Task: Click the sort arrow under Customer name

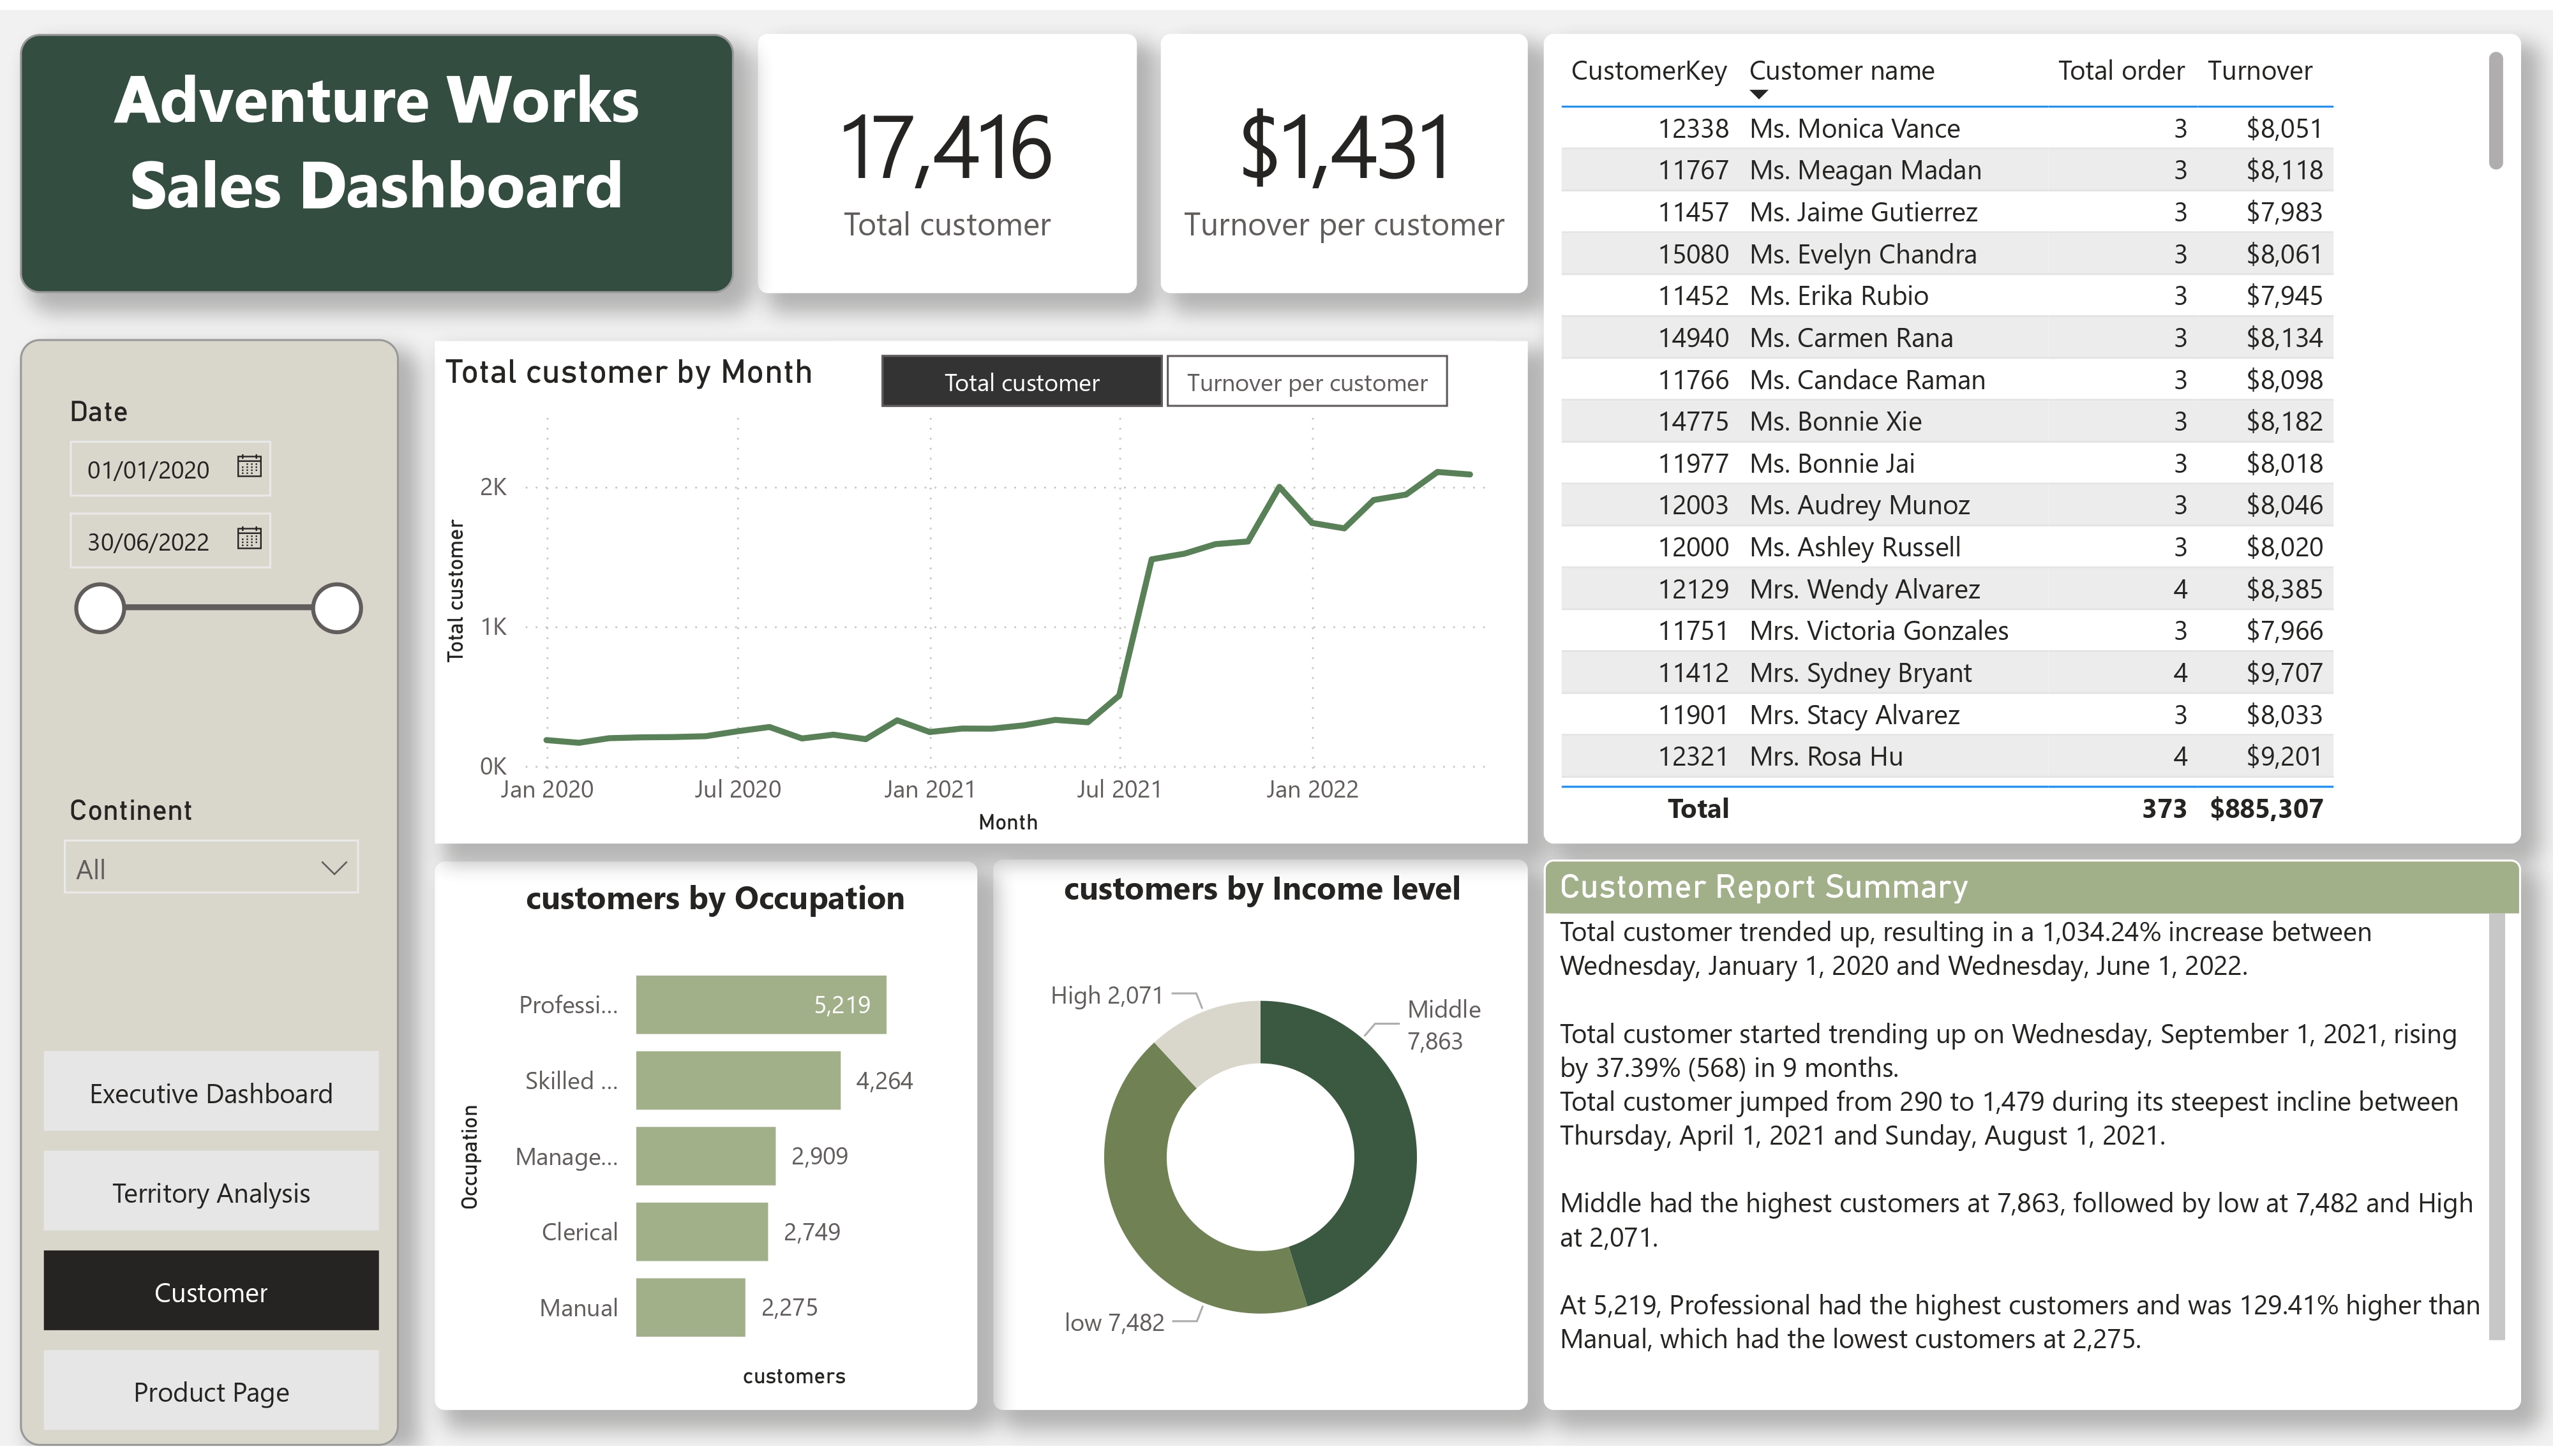Action: 1759,95
